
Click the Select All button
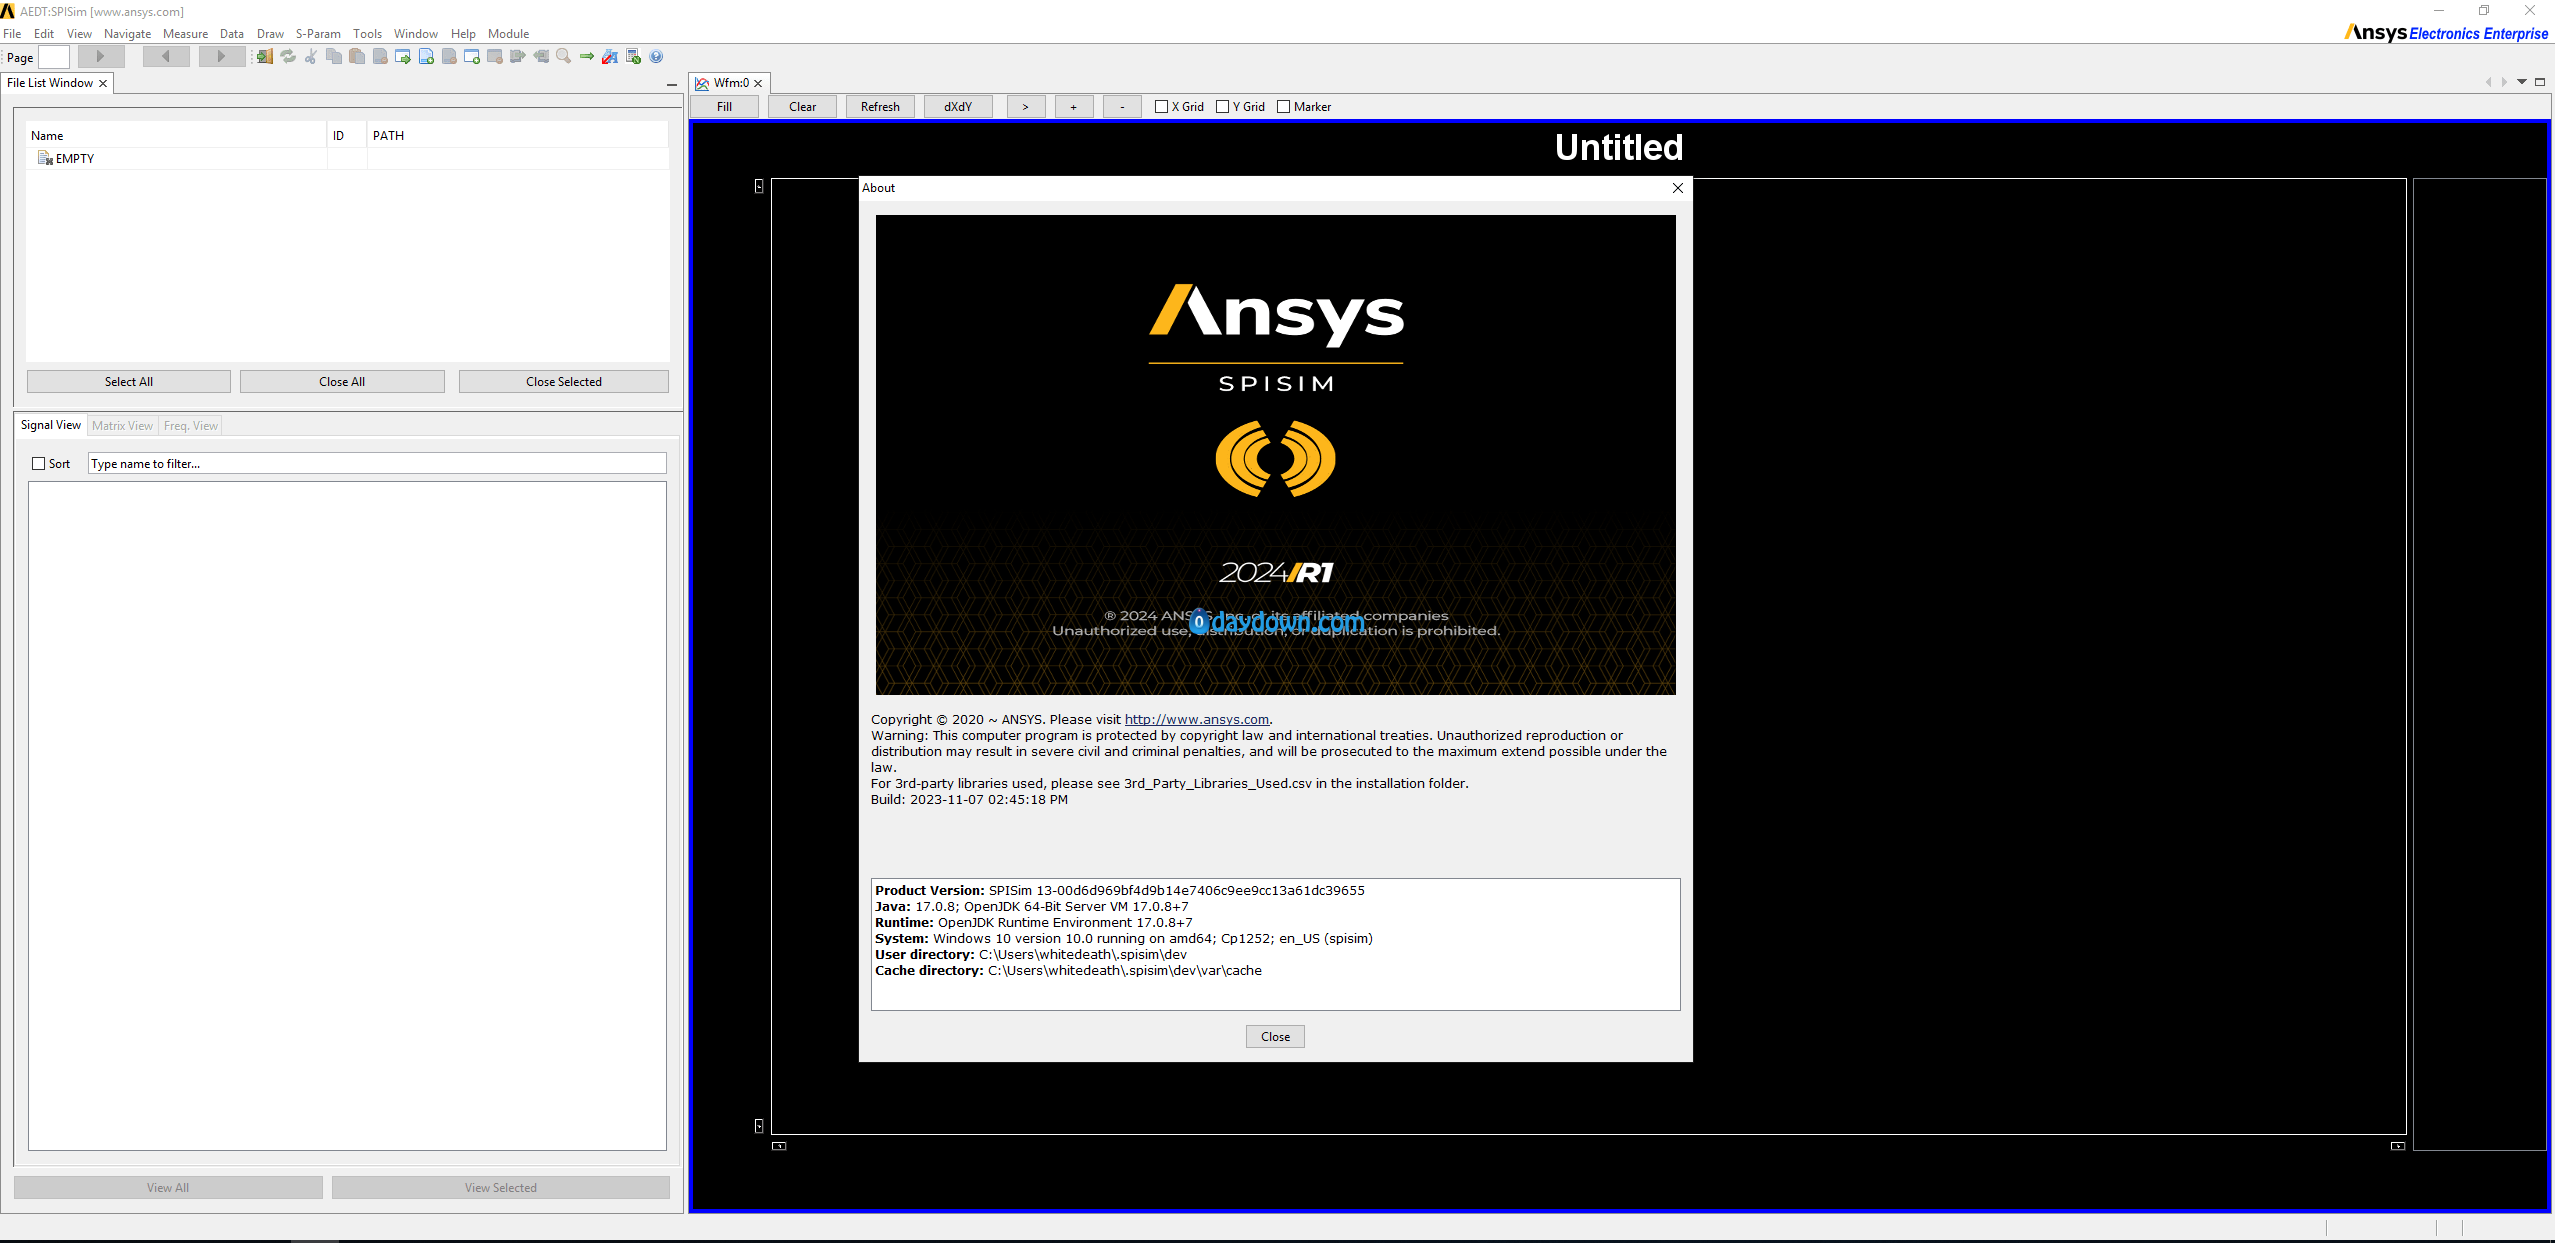[129, 382]
